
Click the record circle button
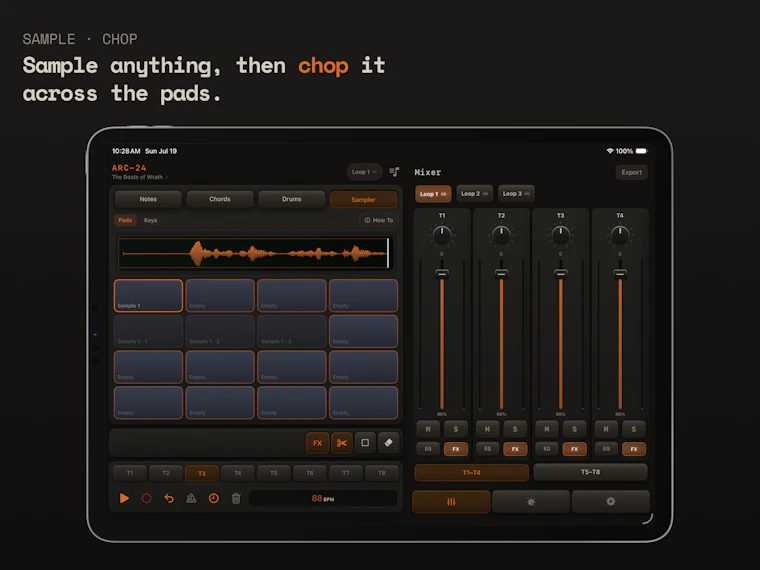146,498
